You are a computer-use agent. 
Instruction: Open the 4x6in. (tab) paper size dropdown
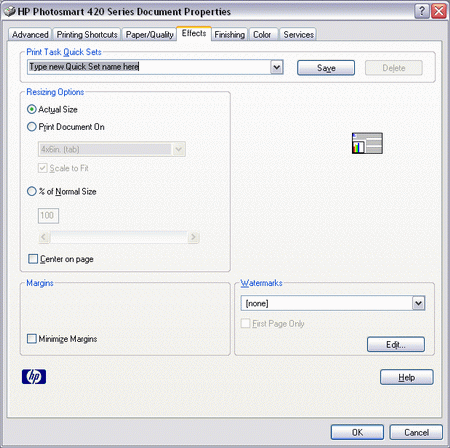[179, 149]
